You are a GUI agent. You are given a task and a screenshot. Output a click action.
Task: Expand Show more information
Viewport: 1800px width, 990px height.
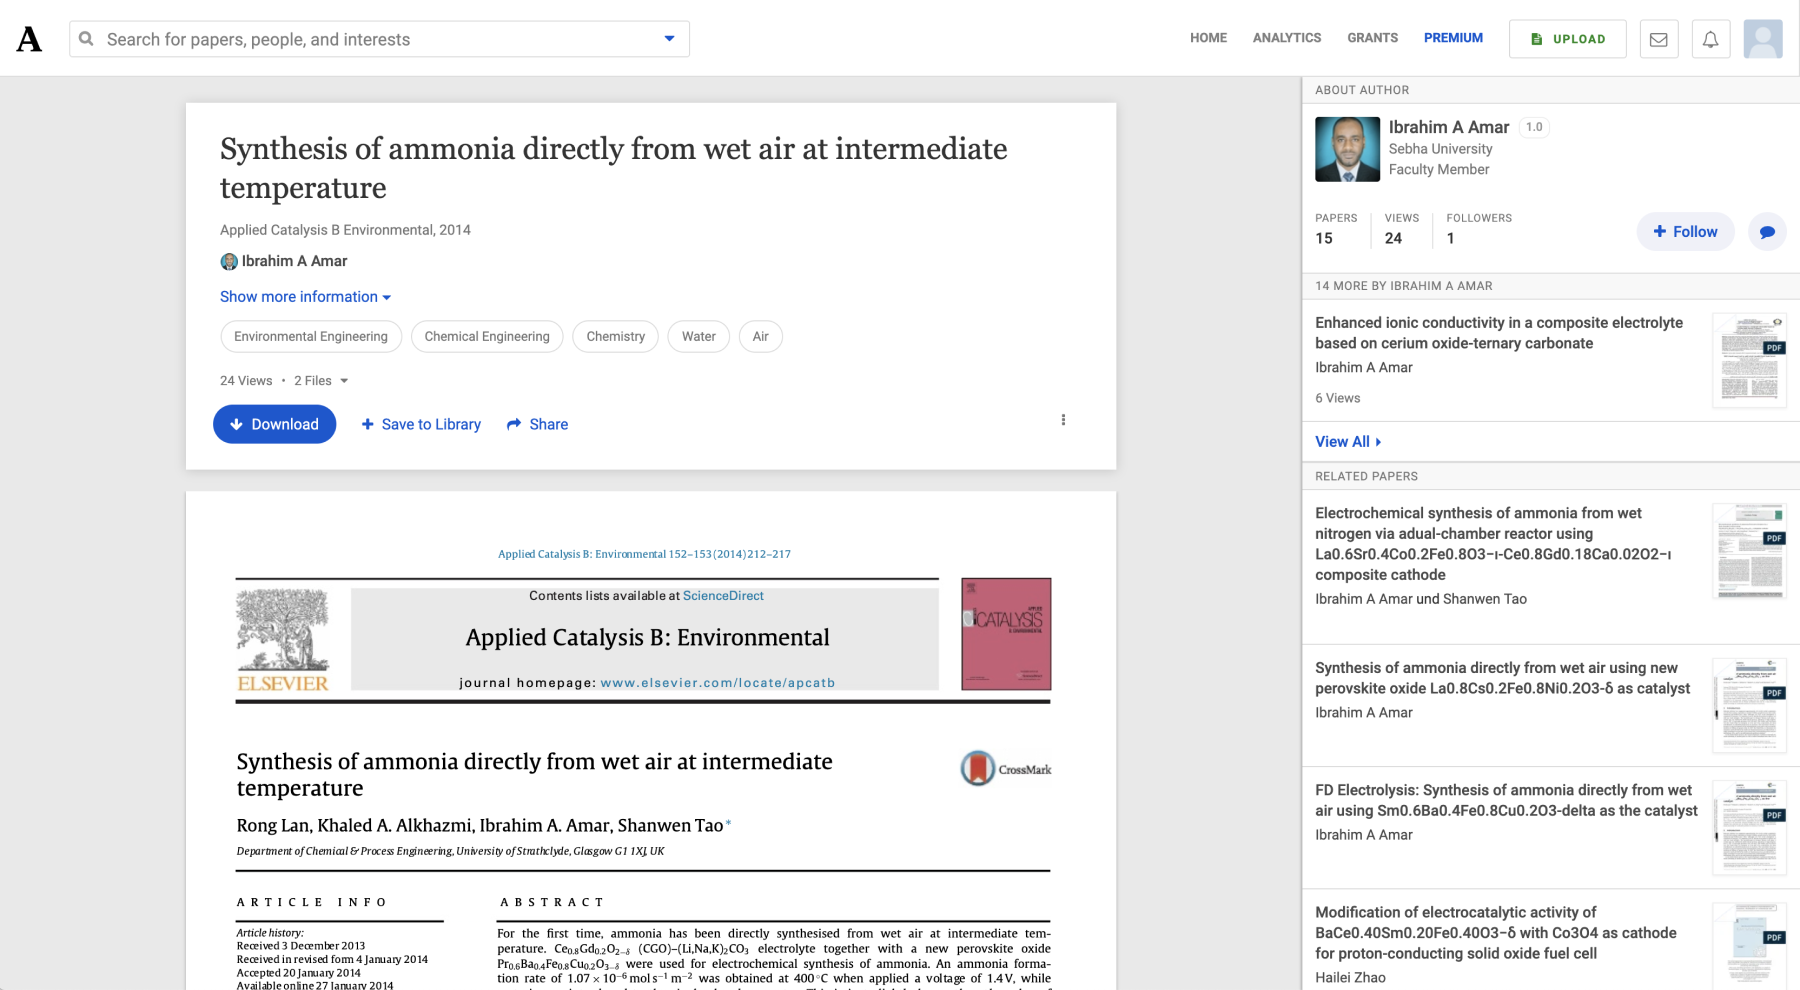305,297
